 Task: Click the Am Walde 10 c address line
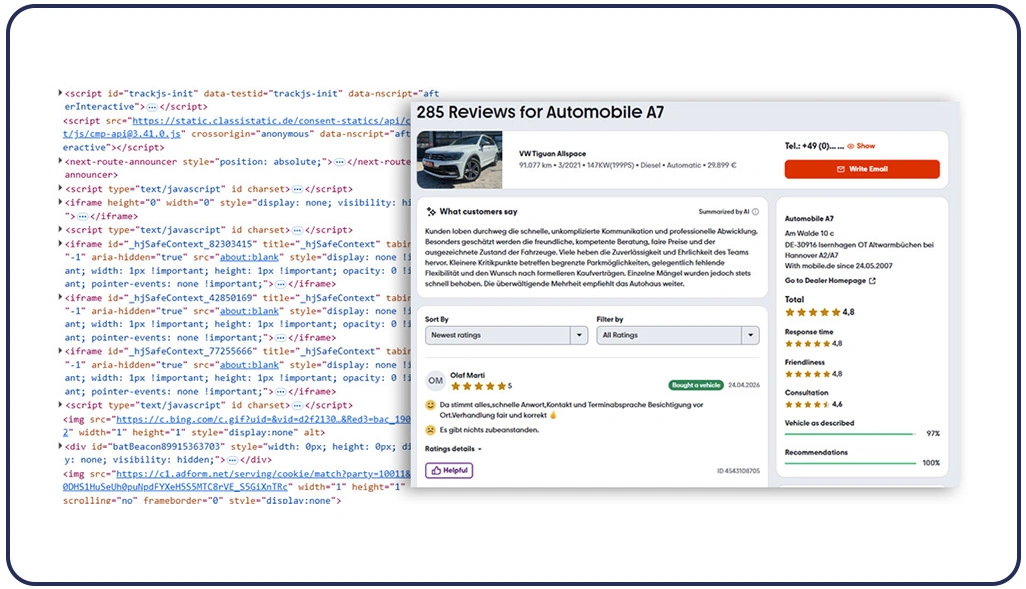click(x=809, y=234)
